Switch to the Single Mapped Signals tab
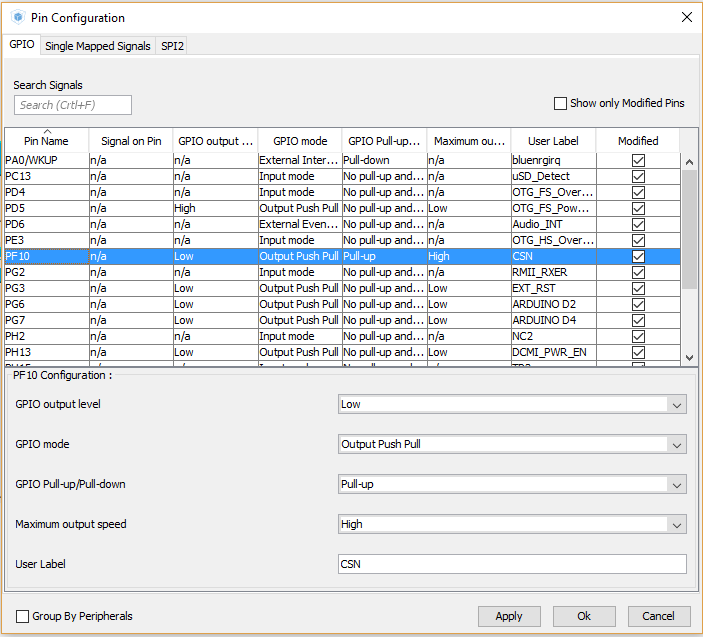This screenshot has height=637, width=703. (98, 46)
